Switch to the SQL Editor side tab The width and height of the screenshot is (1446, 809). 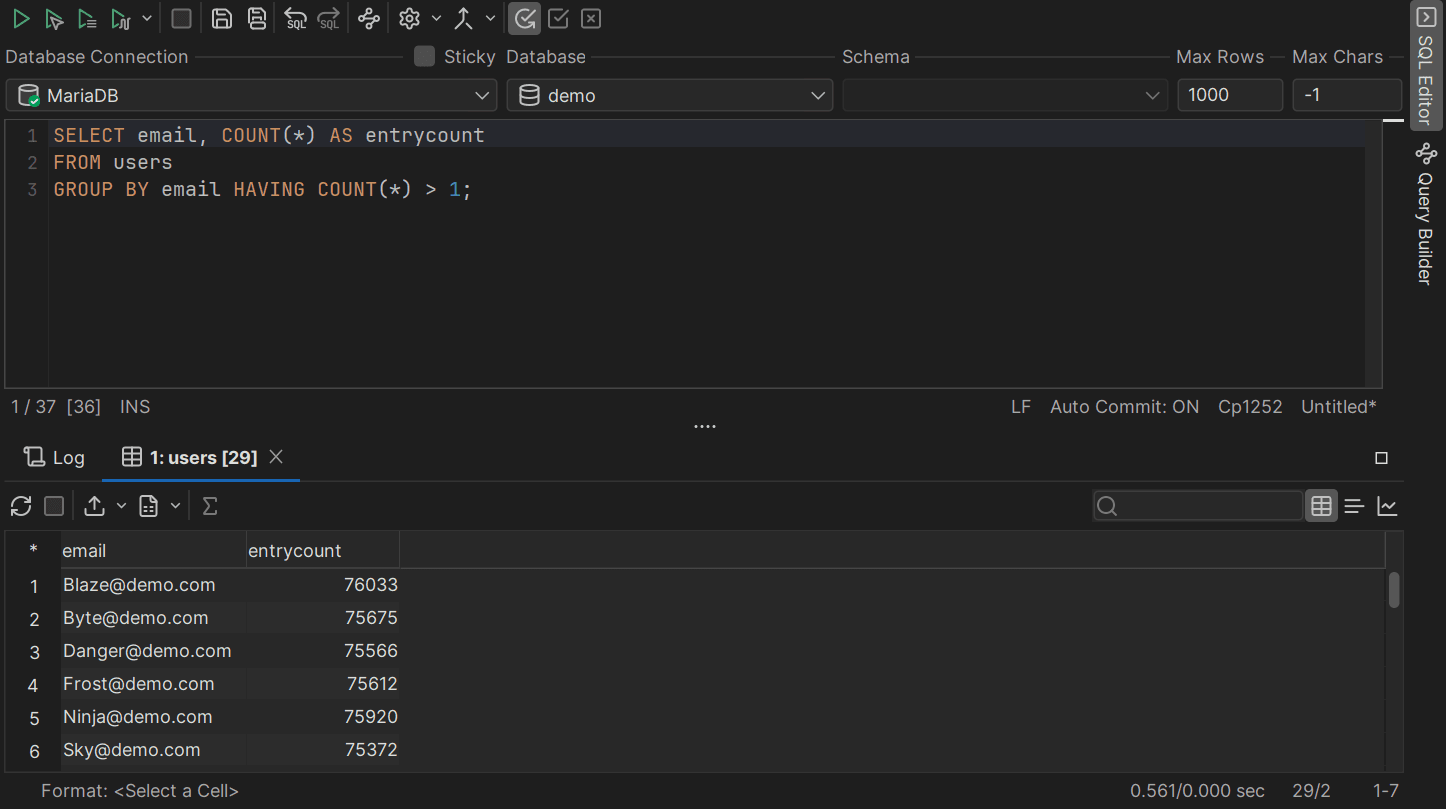point(1426,65)
